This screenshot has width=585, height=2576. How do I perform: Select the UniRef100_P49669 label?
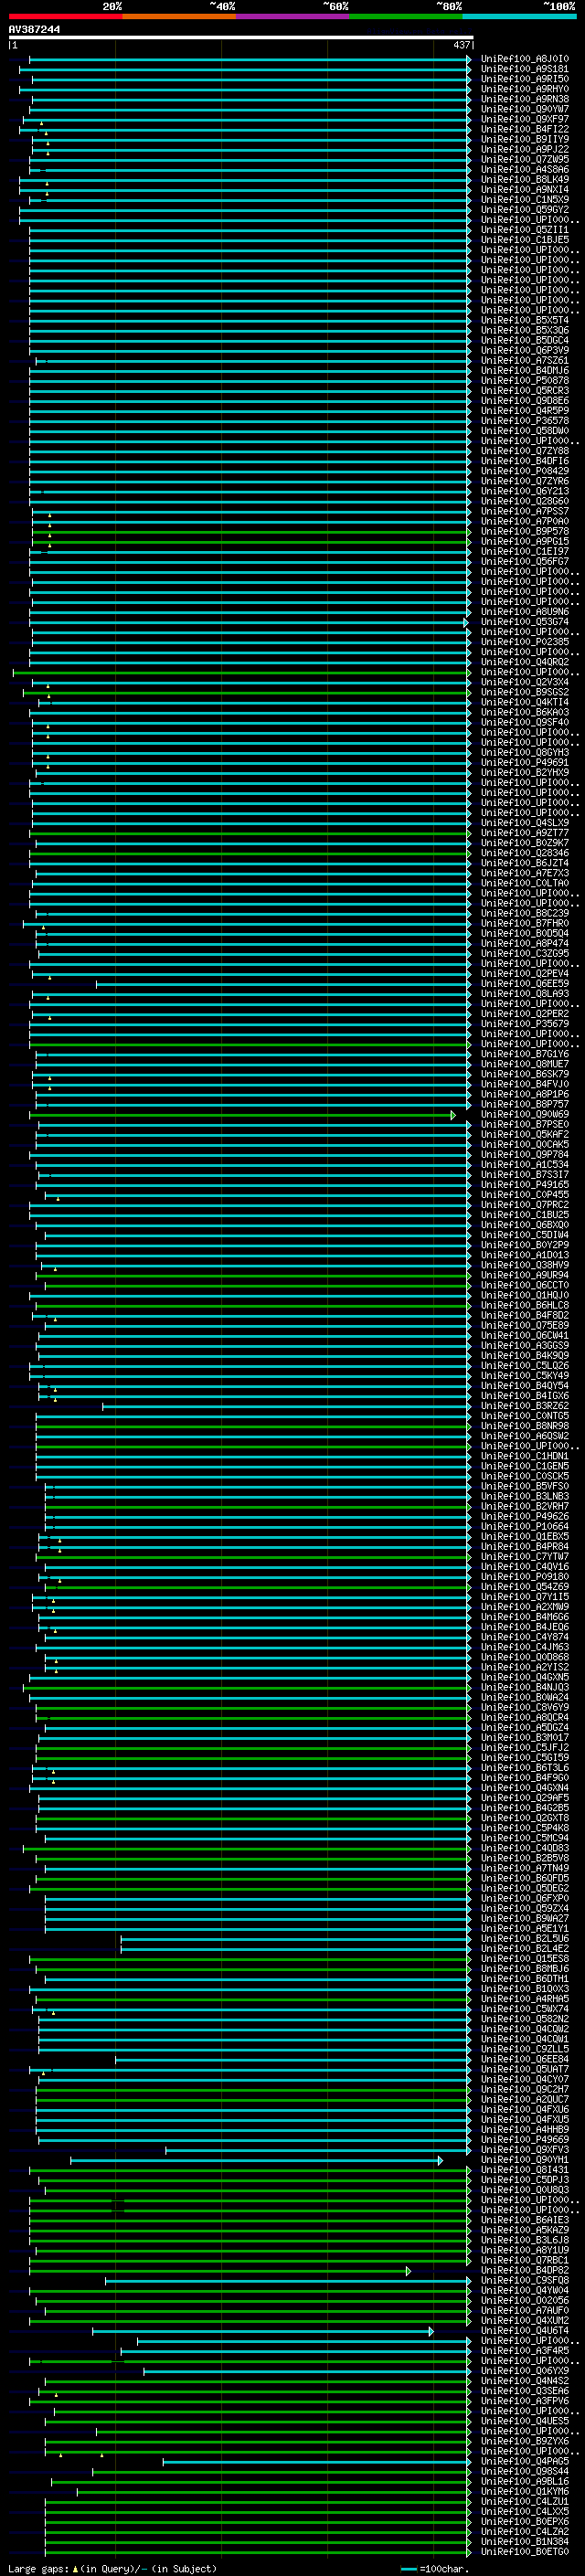pos(525,2139)
